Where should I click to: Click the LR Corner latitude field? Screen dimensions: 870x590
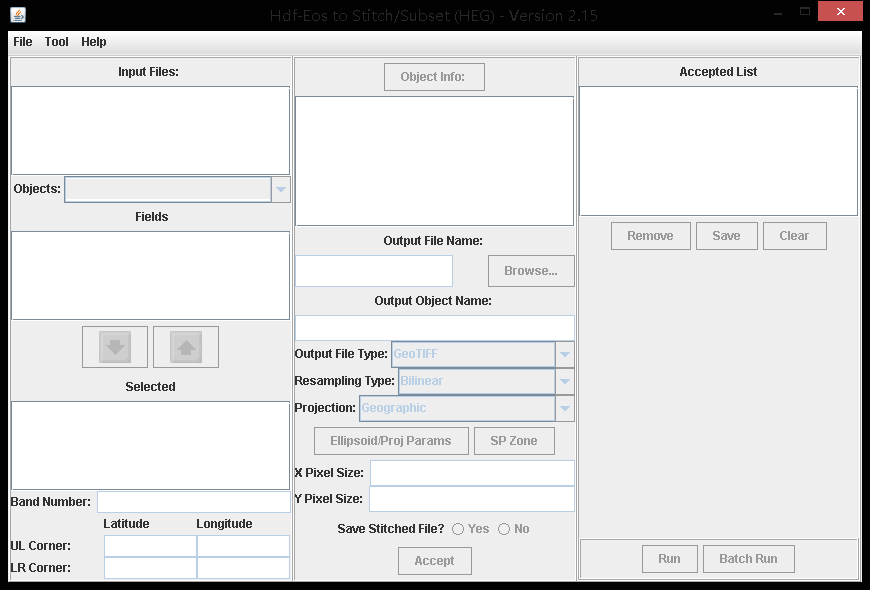(150, 568)
